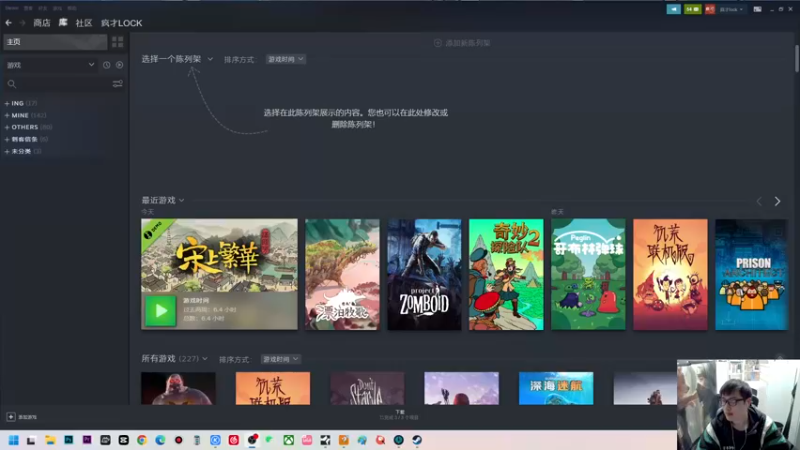
Task: Open the pink bilibili icon in taskbar
Action: [307, 440]
